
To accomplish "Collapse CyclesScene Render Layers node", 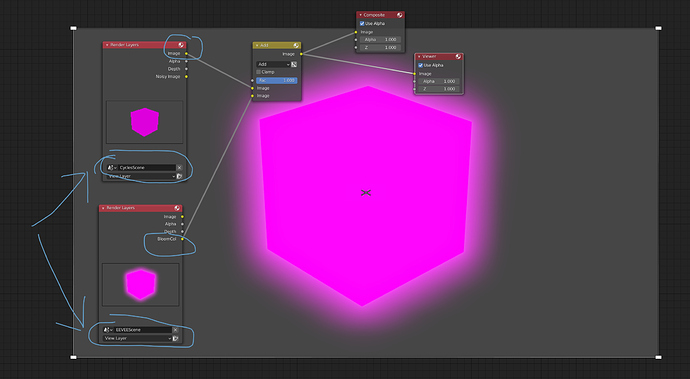I will pyautogui.click(x=107, y=45).
